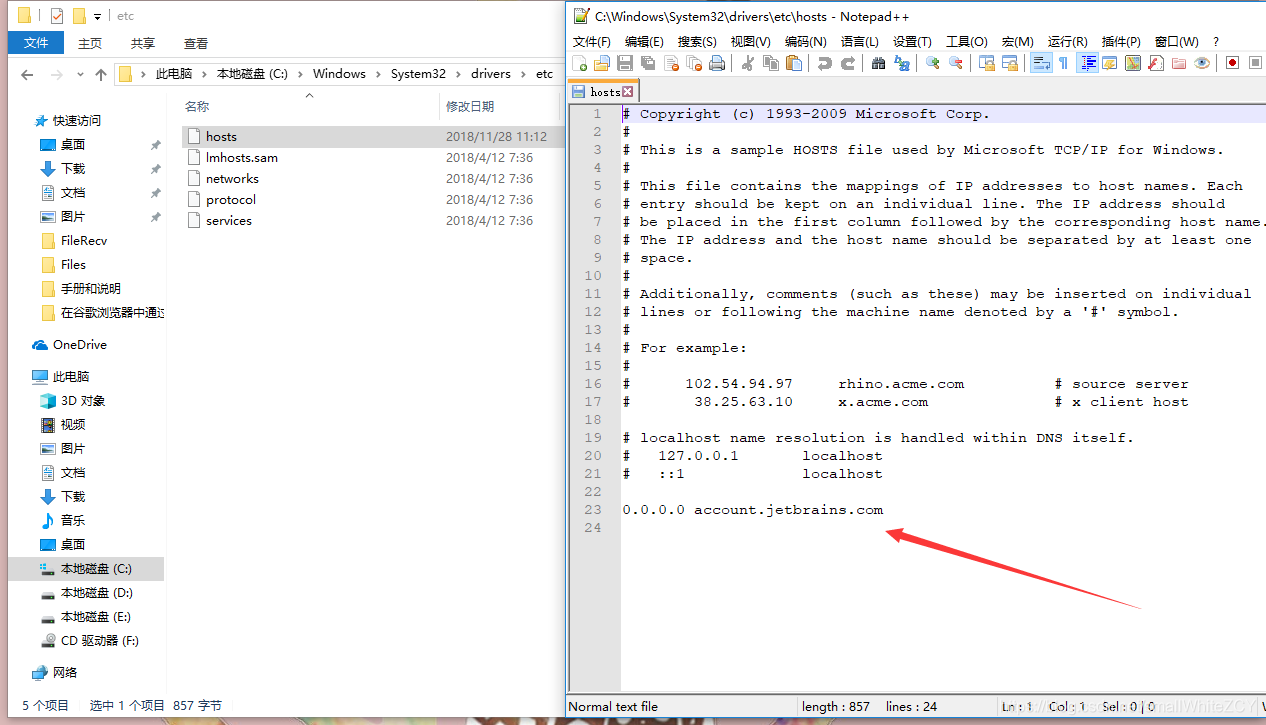Open the 文件(F) menu in Notepad++

[x=592, y=41]
